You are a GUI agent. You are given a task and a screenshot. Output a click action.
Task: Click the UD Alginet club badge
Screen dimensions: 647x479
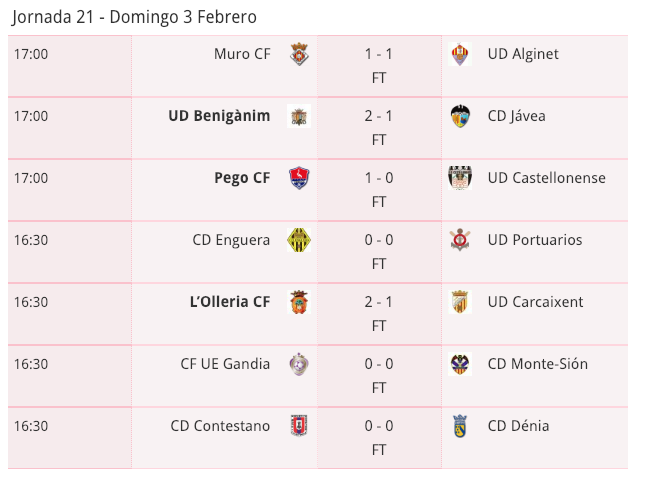pos(460,54)
